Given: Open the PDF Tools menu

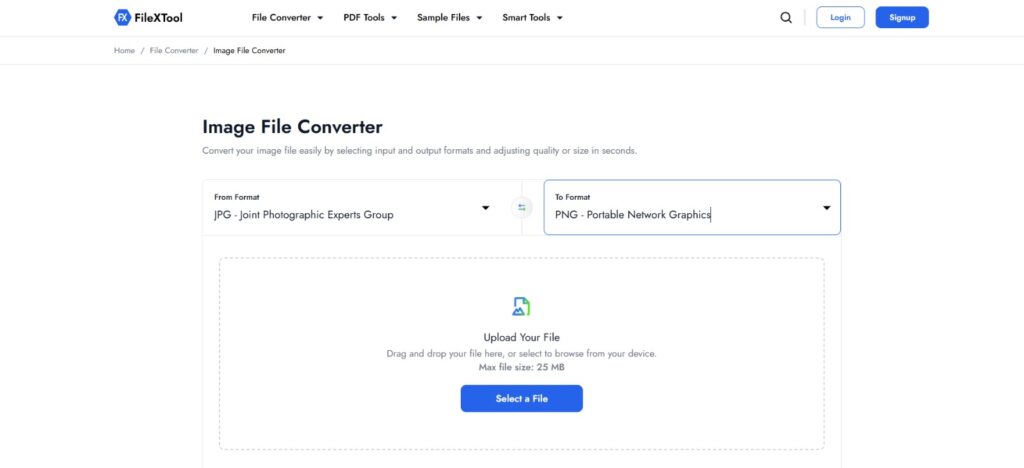Looking at the screenshot, I should (x=370, y=17).
